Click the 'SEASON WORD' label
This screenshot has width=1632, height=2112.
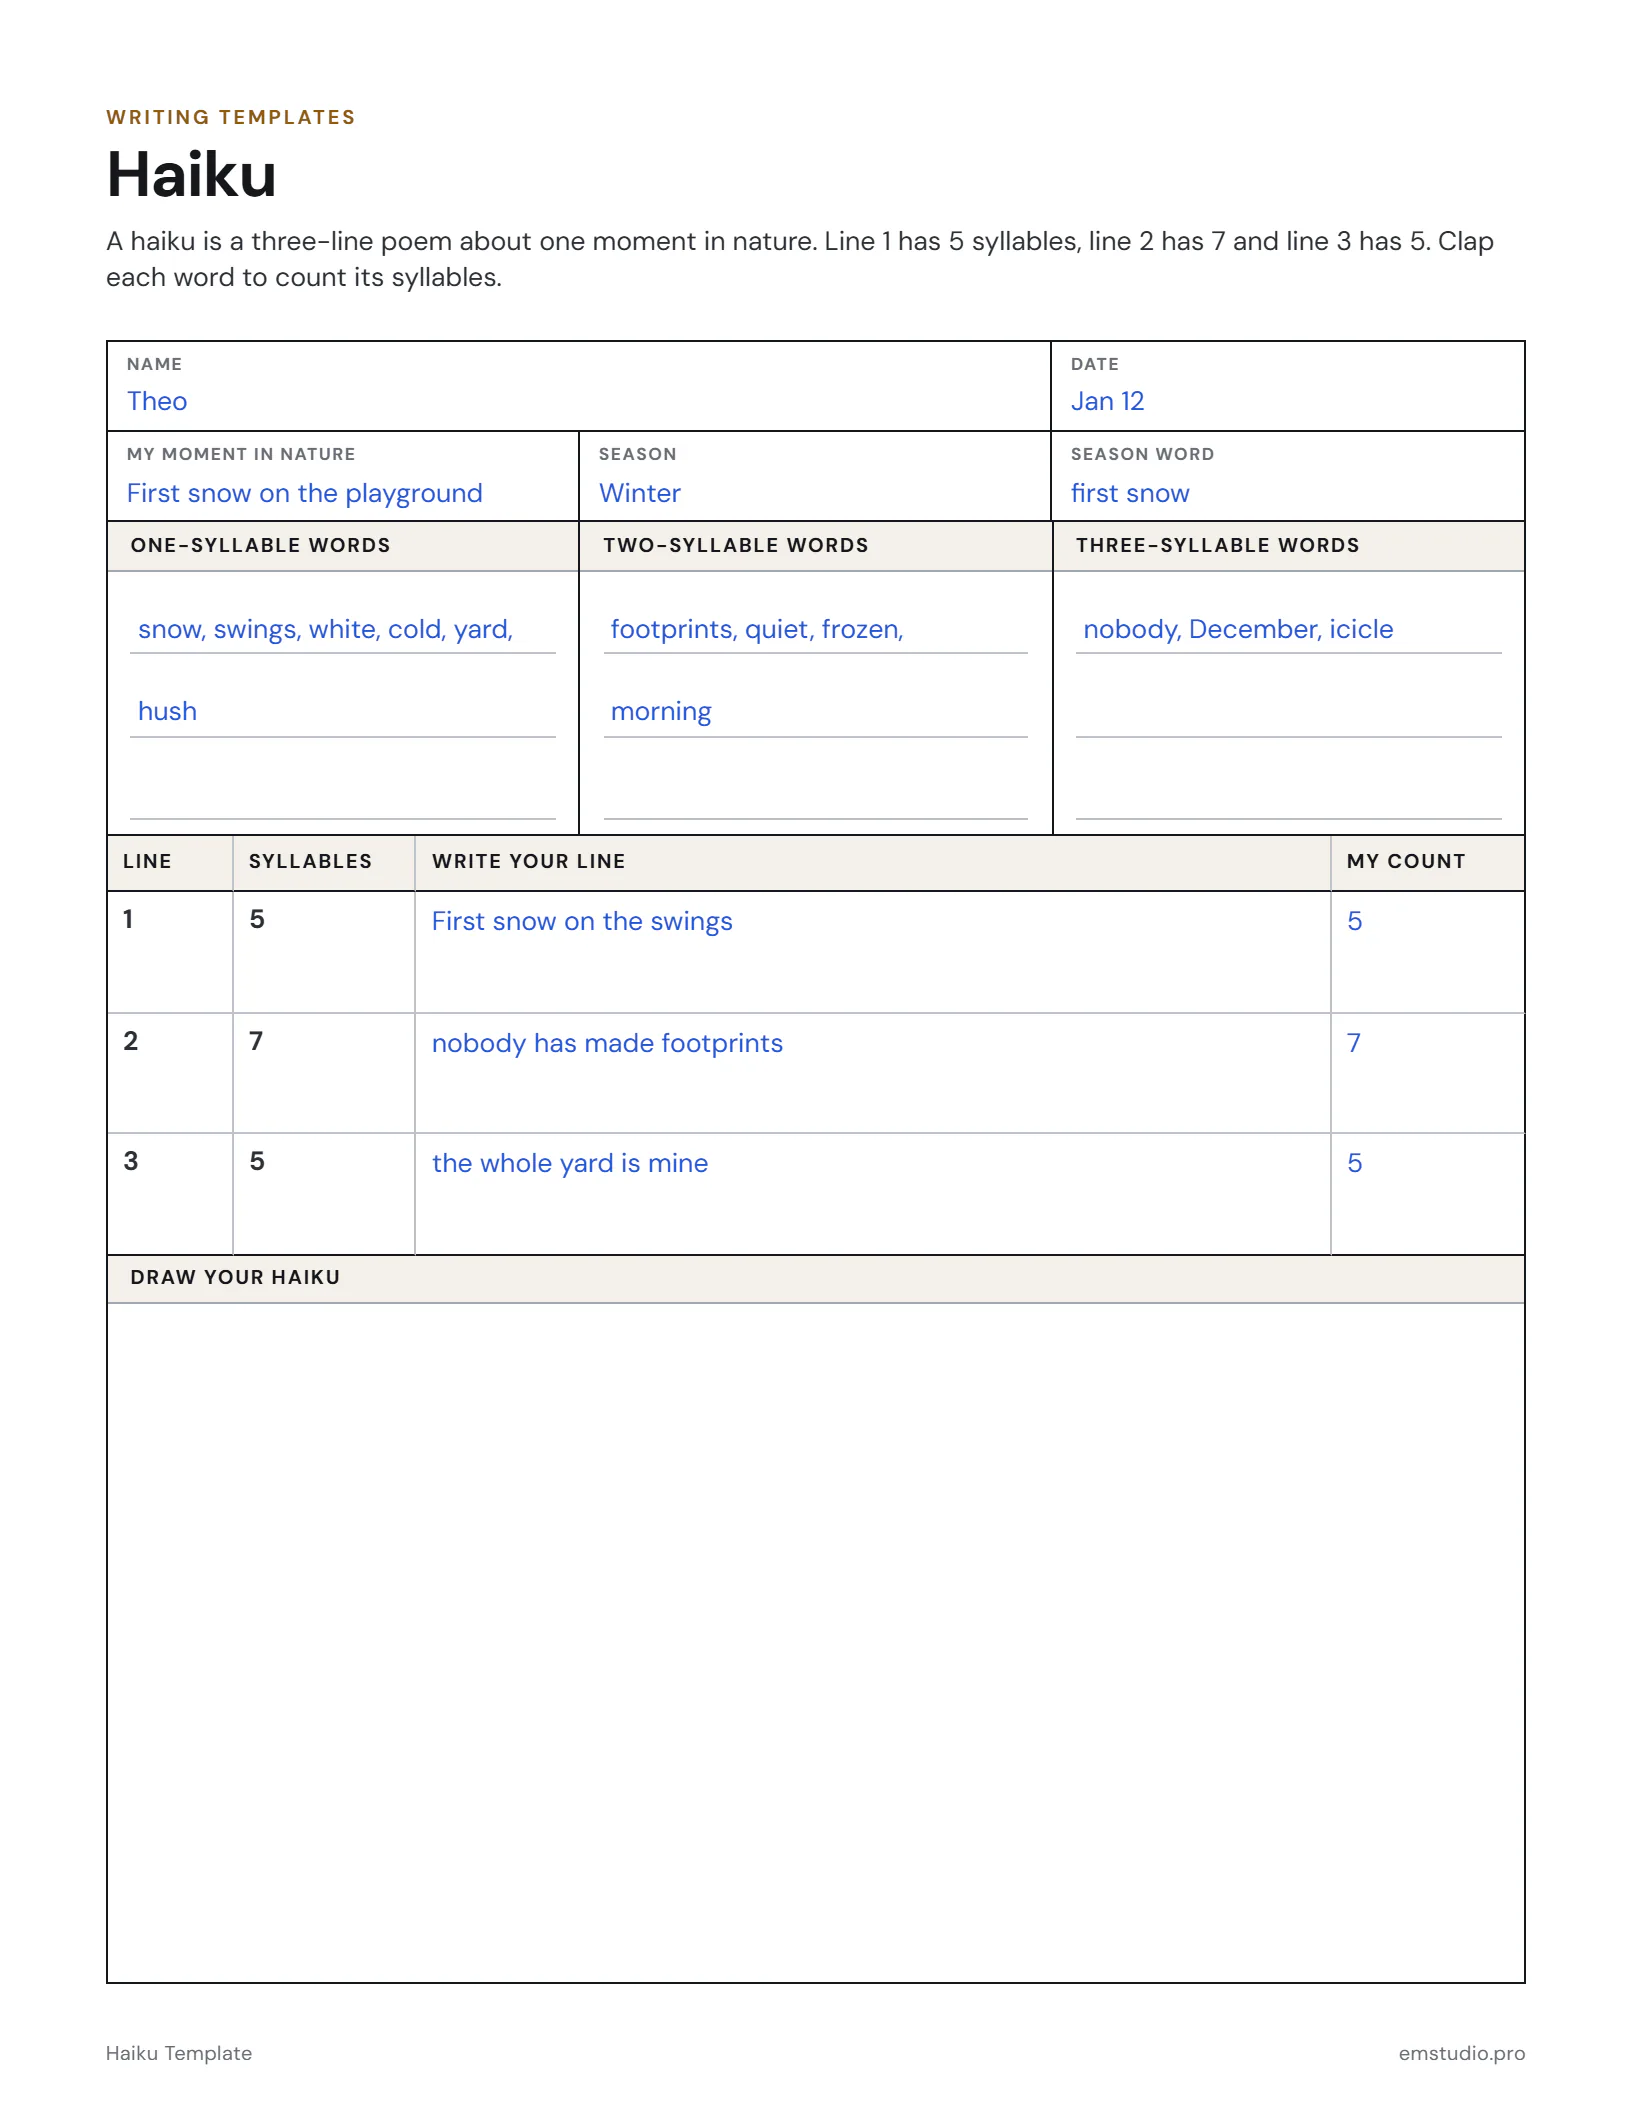1142,454
